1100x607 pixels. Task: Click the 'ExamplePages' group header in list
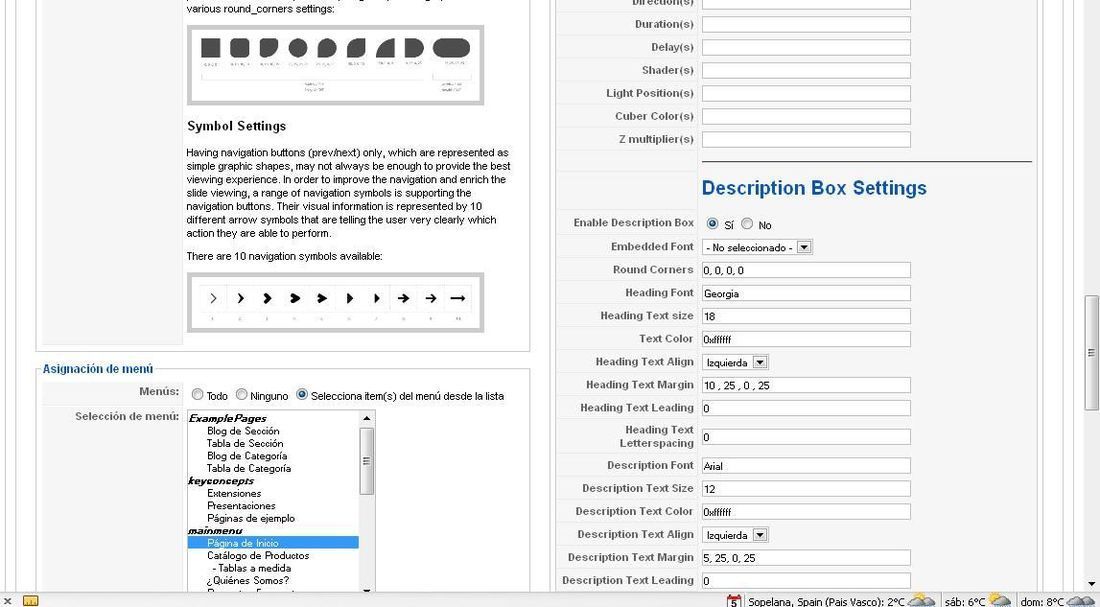tap(227, 419)
